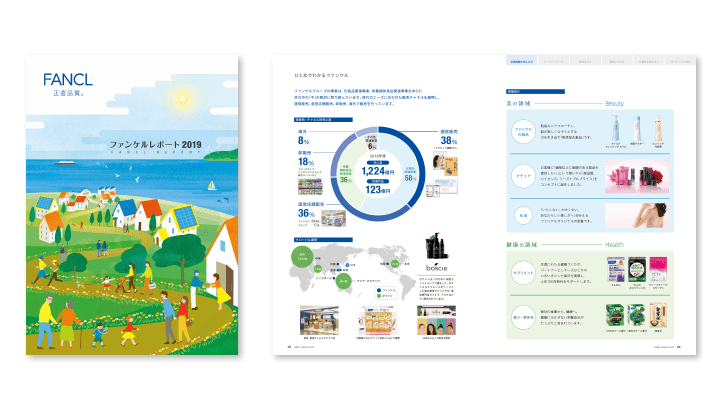720x400 pixels.
Task: Click the blue business introduction label on right page
Action: 535,91
